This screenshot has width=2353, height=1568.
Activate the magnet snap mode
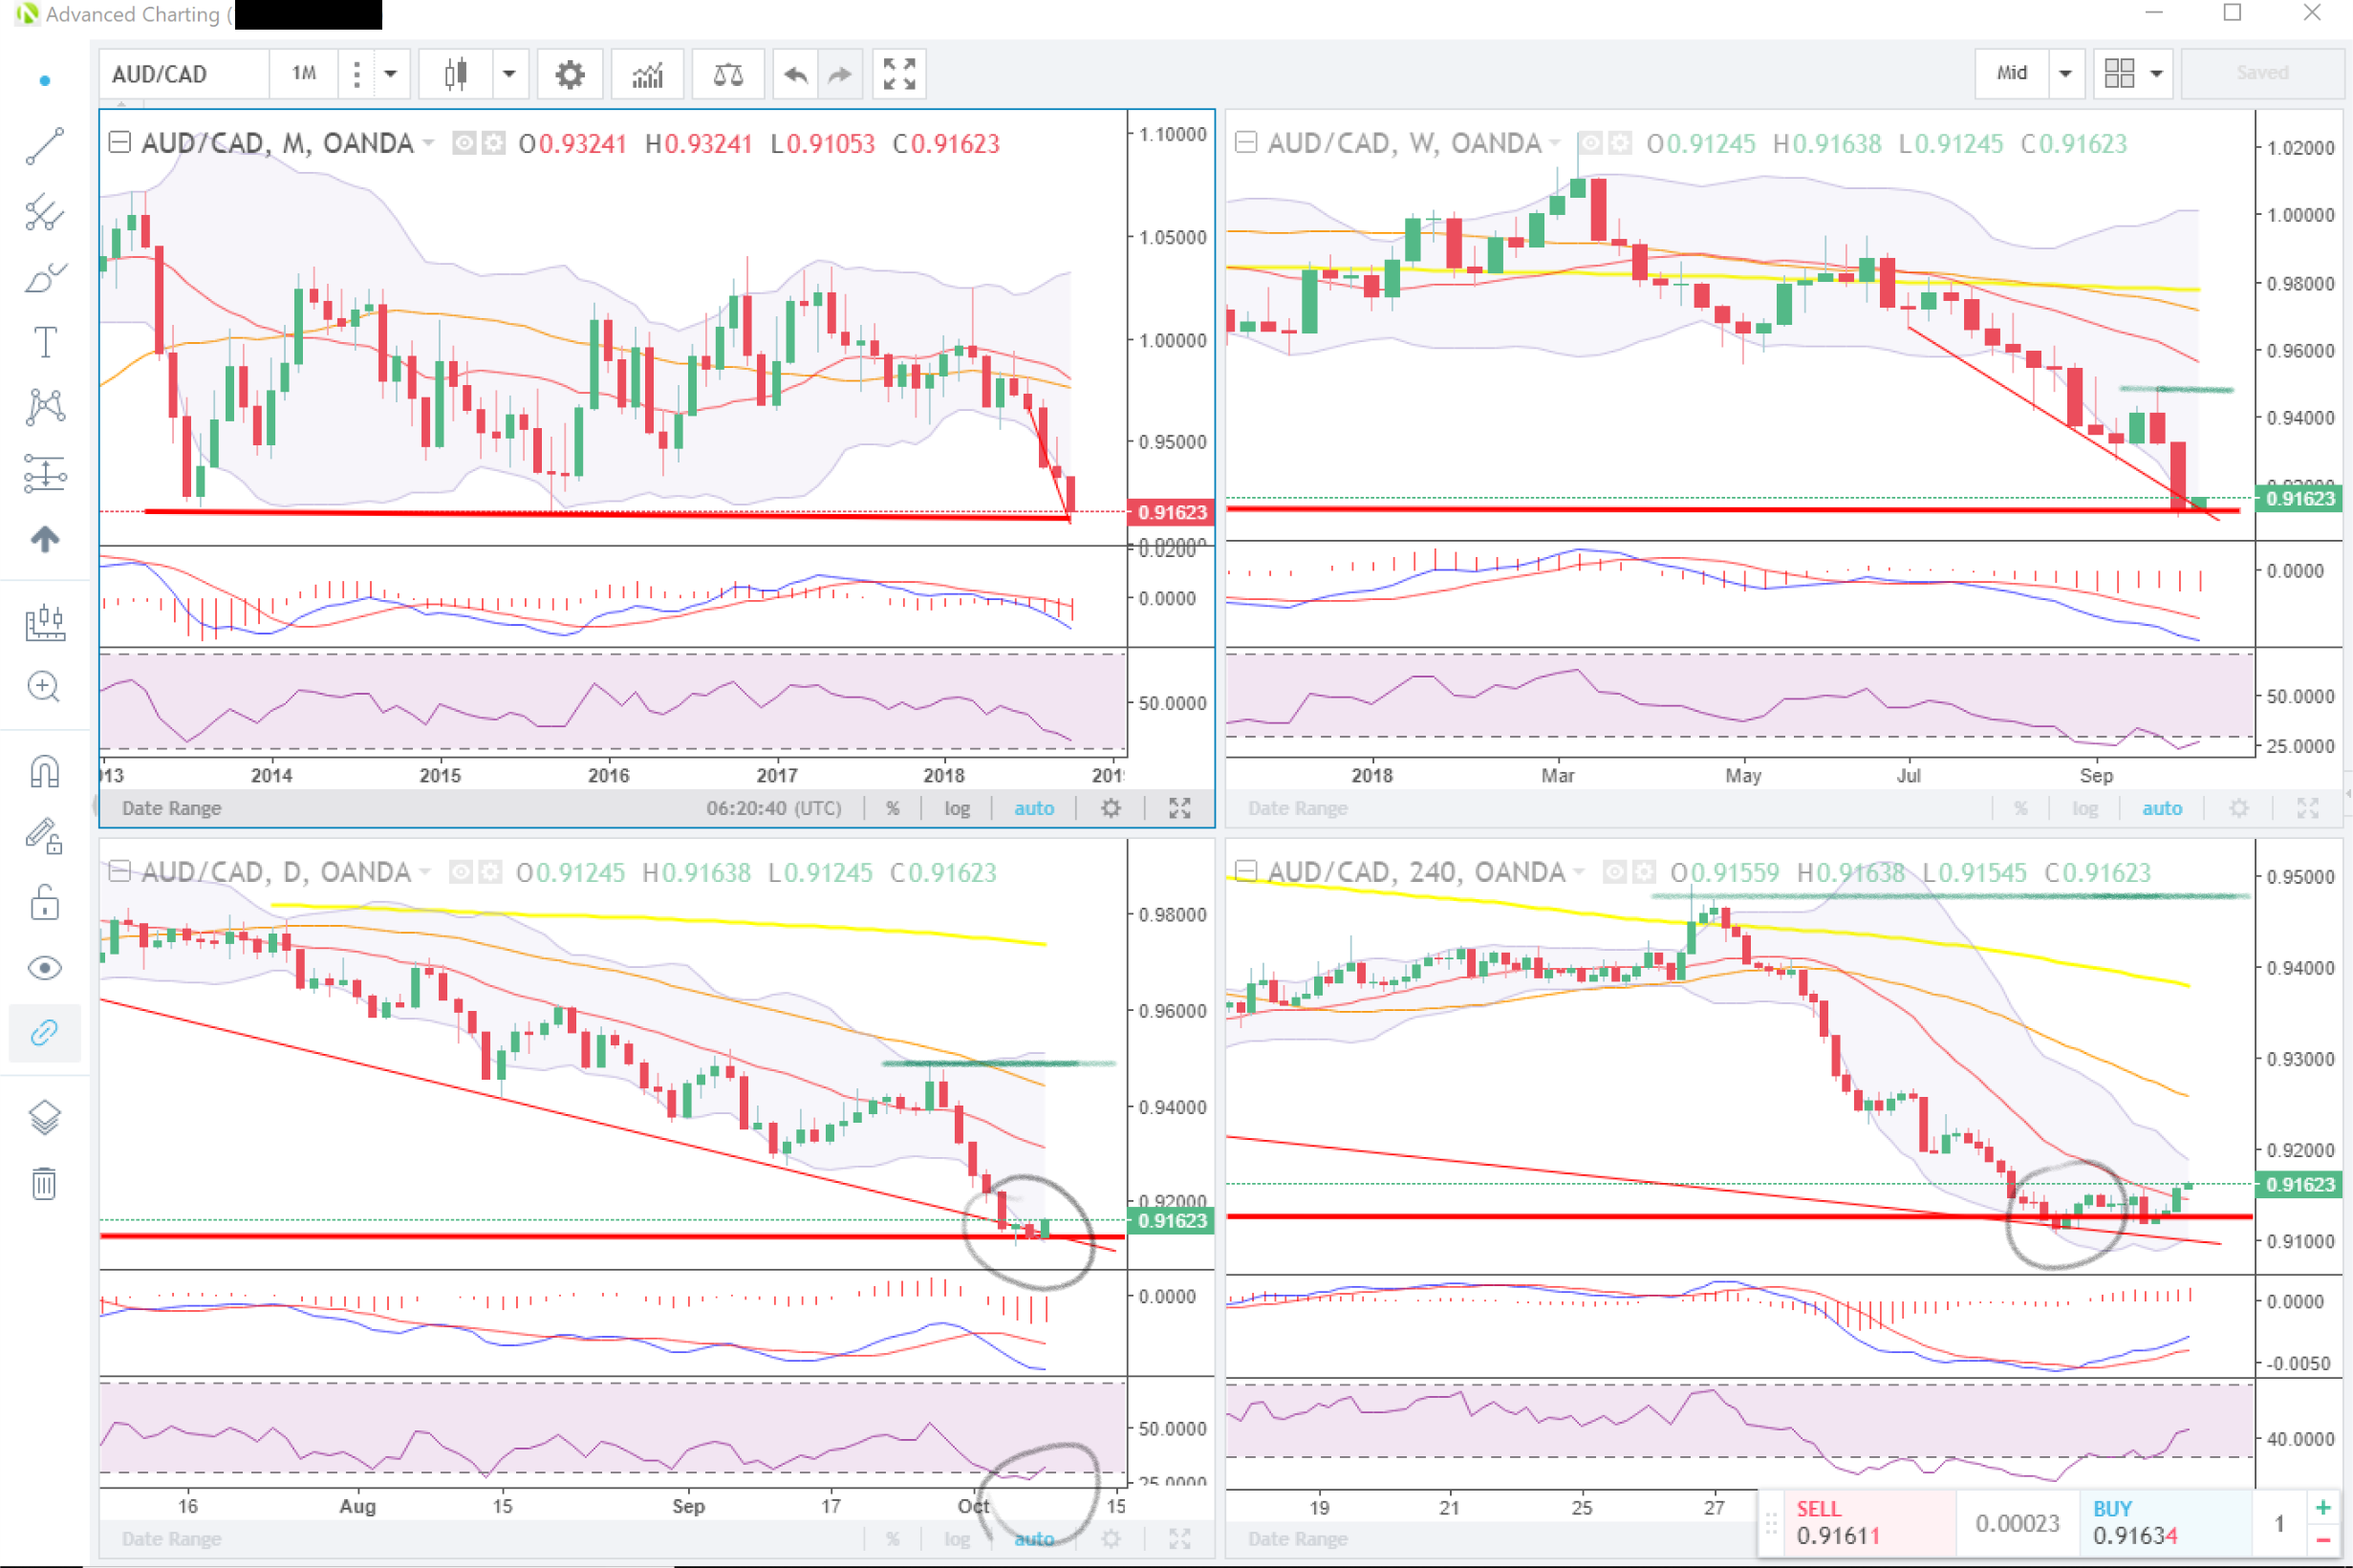click(44, 772)
